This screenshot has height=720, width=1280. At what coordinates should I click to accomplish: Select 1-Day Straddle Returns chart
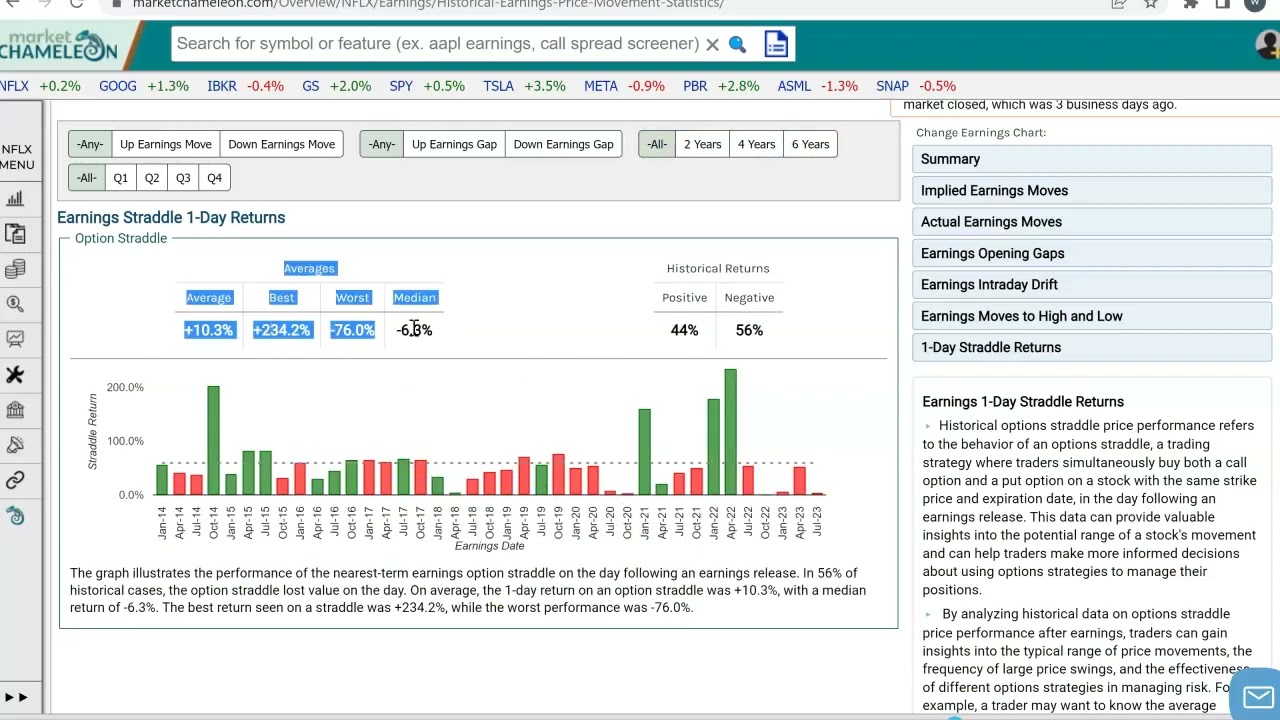pos(1092,347)
